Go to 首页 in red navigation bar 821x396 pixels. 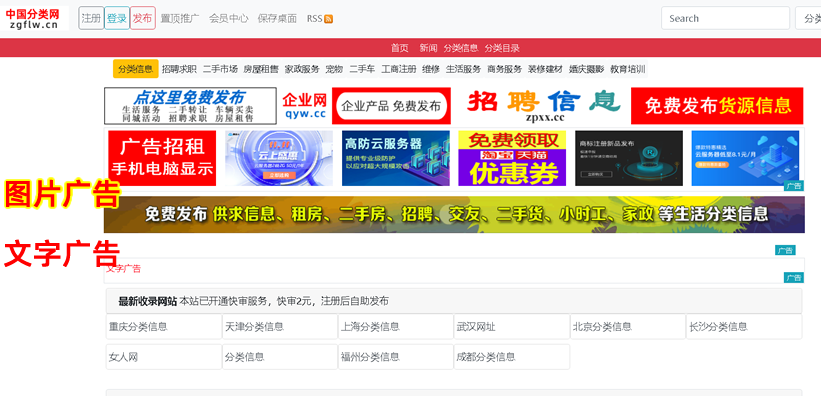(x=400, y=48)
